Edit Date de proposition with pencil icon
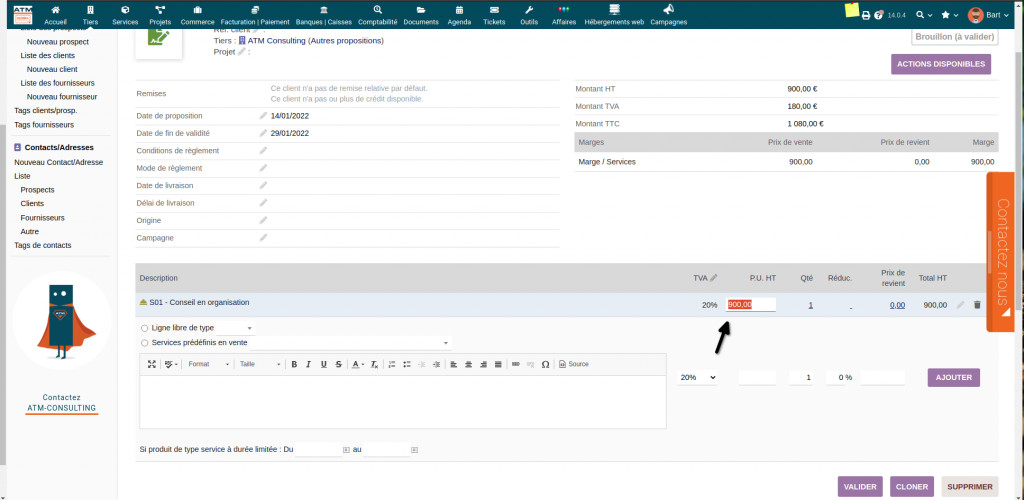Screen dimensions: 1024x500 tap(263, 116)
